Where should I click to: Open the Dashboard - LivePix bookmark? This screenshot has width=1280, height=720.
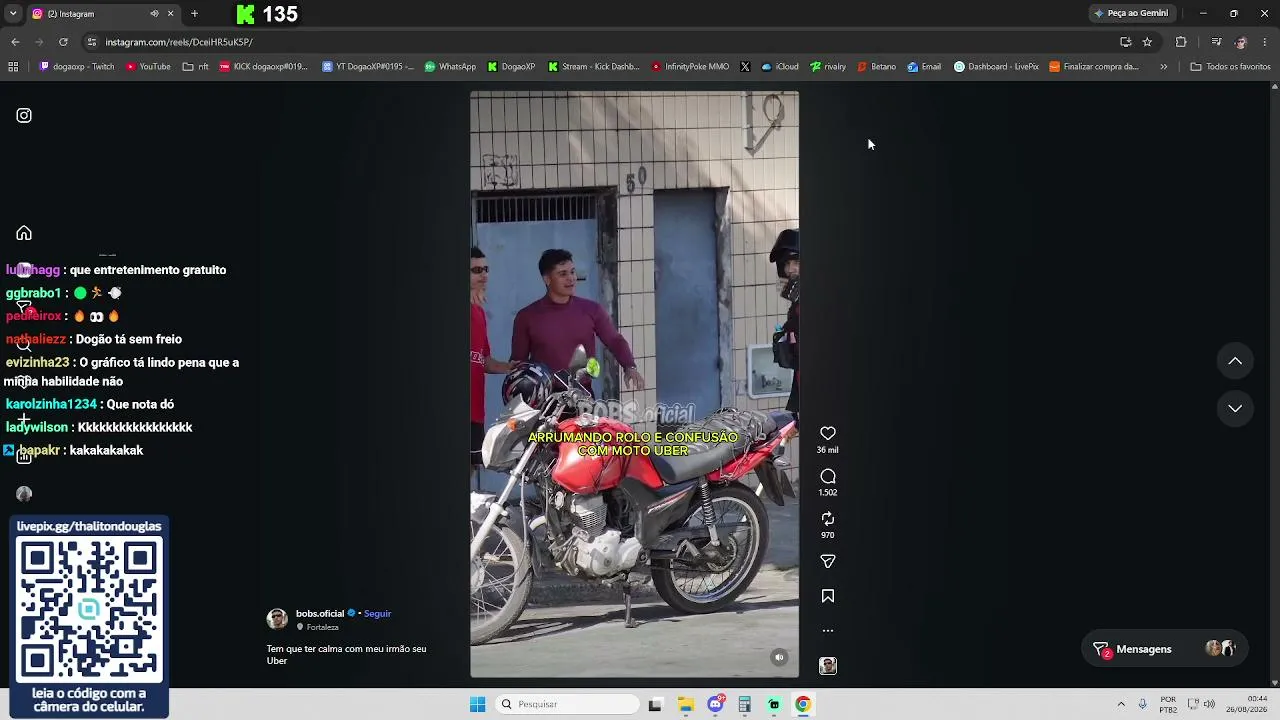point(996,67)
